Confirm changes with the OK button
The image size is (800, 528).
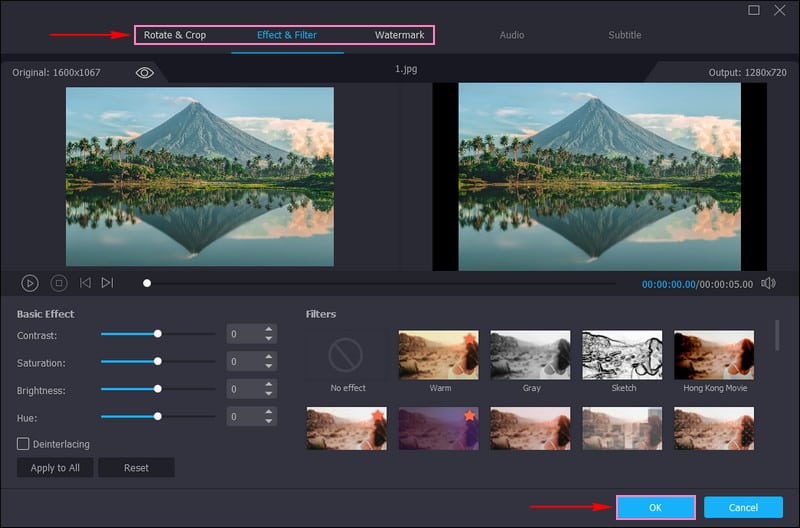coord(655,508)
